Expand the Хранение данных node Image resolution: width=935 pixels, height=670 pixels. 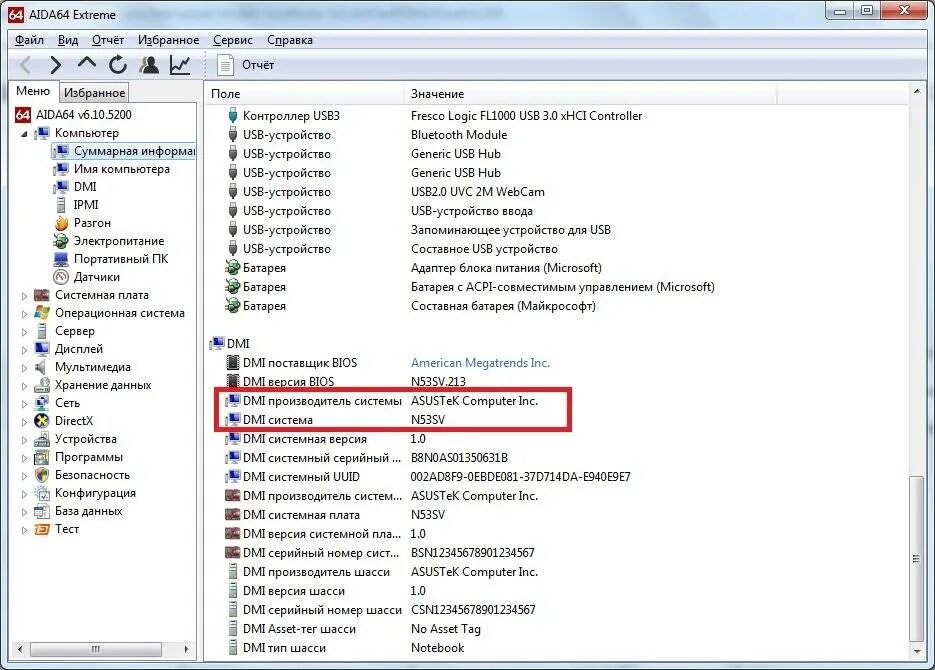pos(24,386)
